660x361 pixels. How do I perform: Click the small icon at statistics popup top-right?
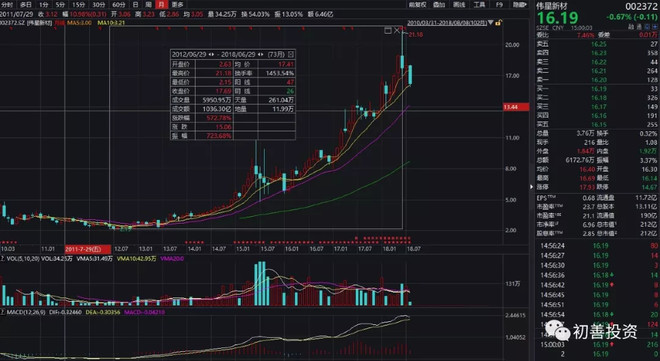click(x=291, y=55)
